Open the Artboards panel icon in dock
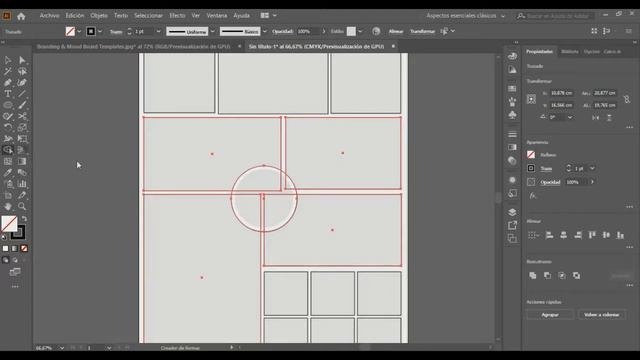Image resolution: width=640 pixels, height=360 pixels. 512,238
